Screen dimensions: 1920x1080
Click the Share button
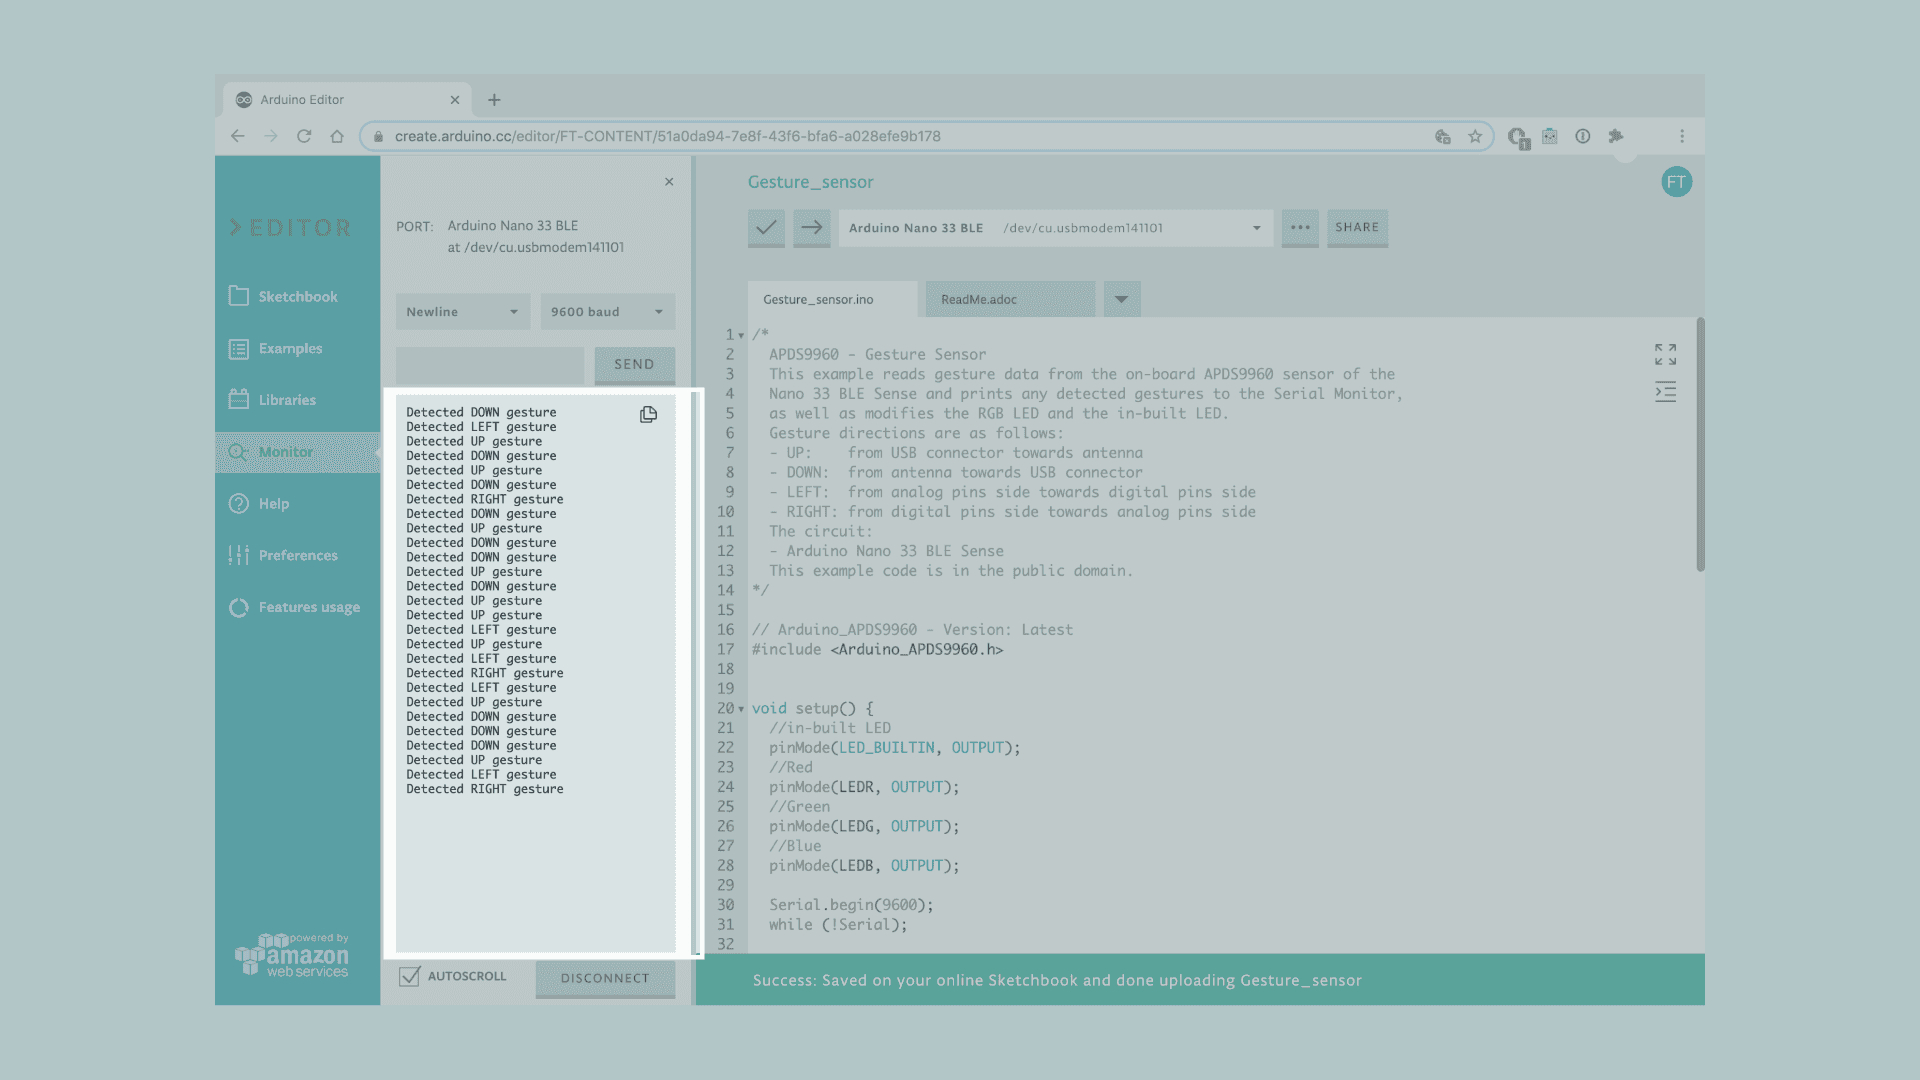point(1357,227)
